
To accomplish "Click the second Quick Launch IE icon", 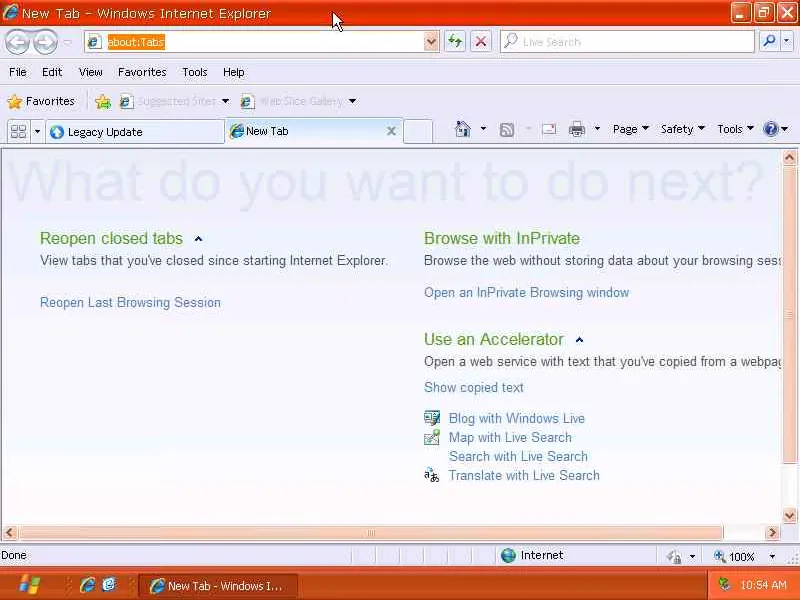I will (109, 584).
